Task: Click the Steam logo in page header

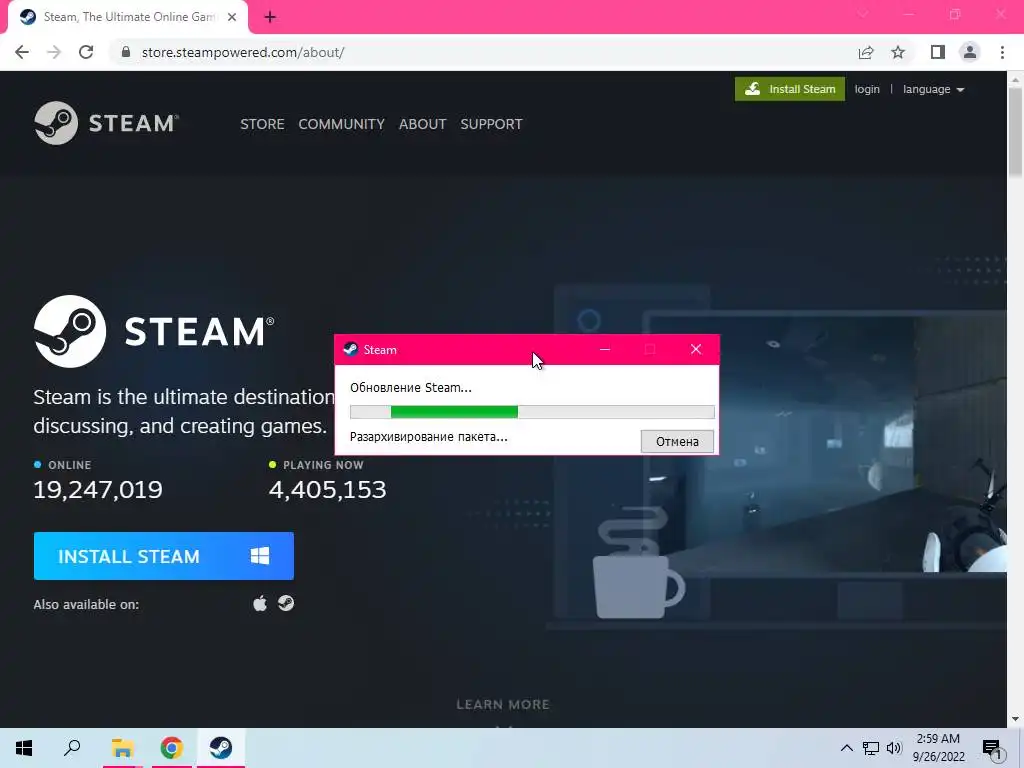Action: pos(106,123)
